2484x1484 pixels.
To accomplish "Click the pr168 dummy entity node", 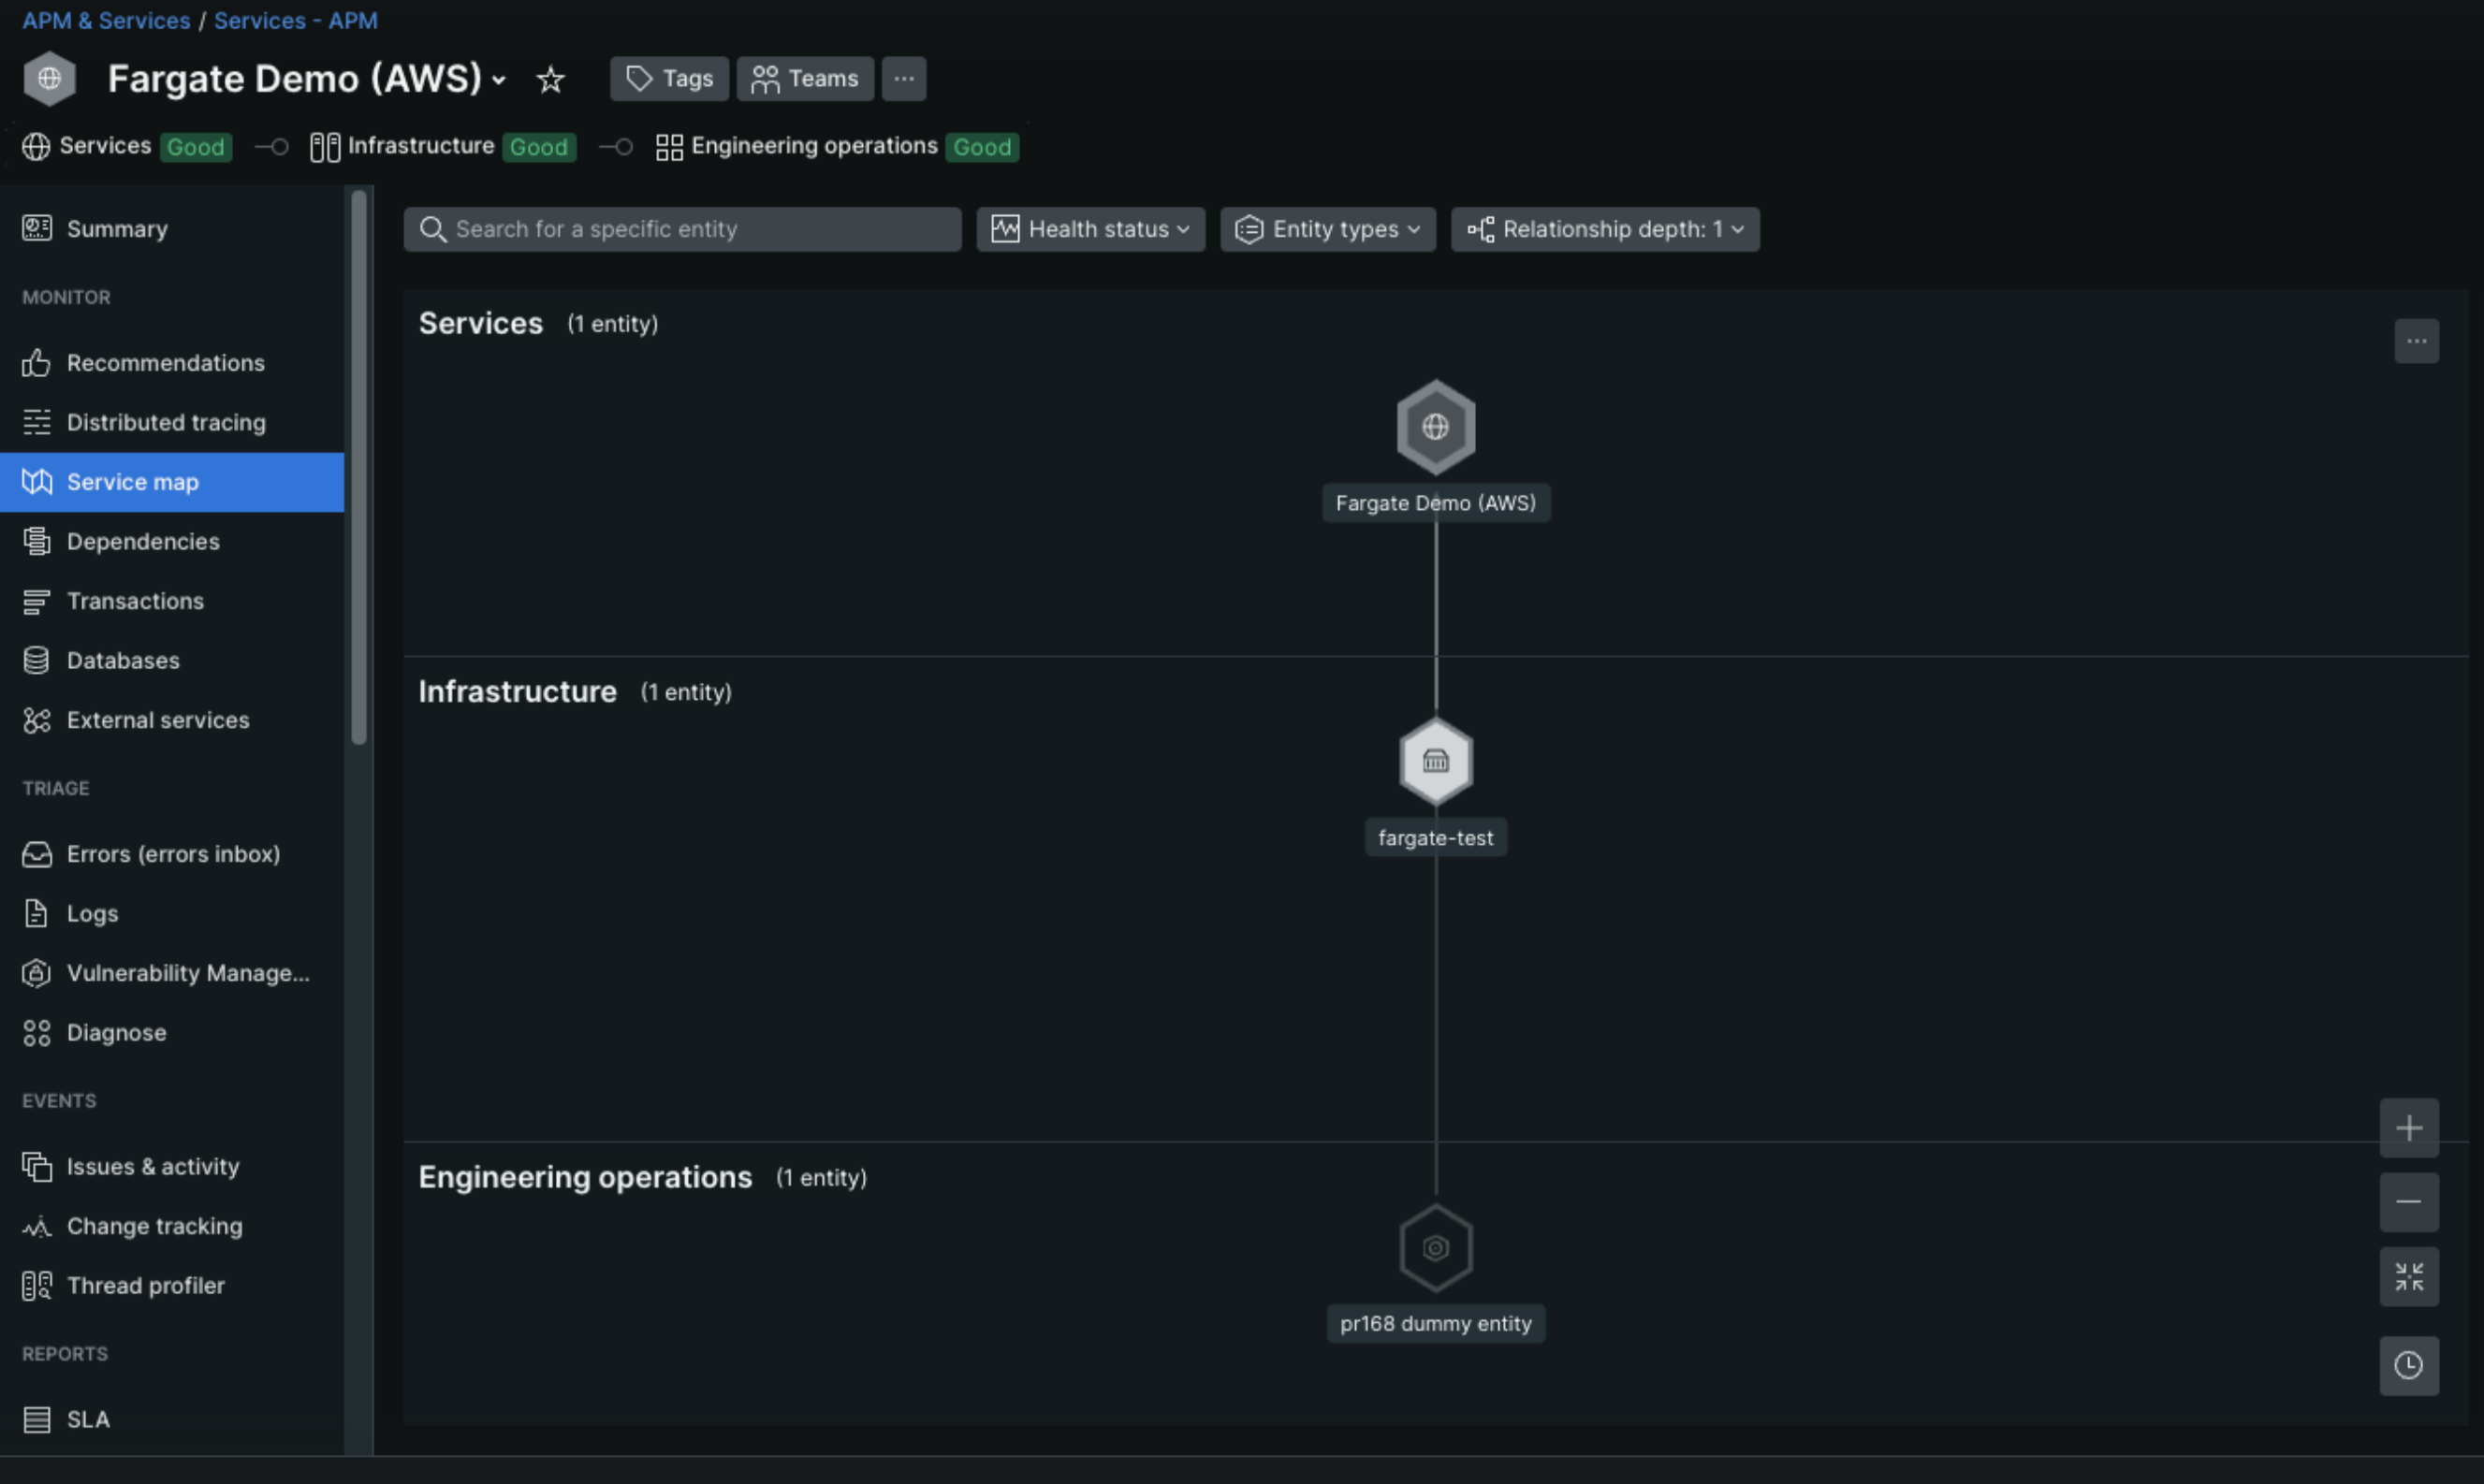I will (x=1435, y=1247).
